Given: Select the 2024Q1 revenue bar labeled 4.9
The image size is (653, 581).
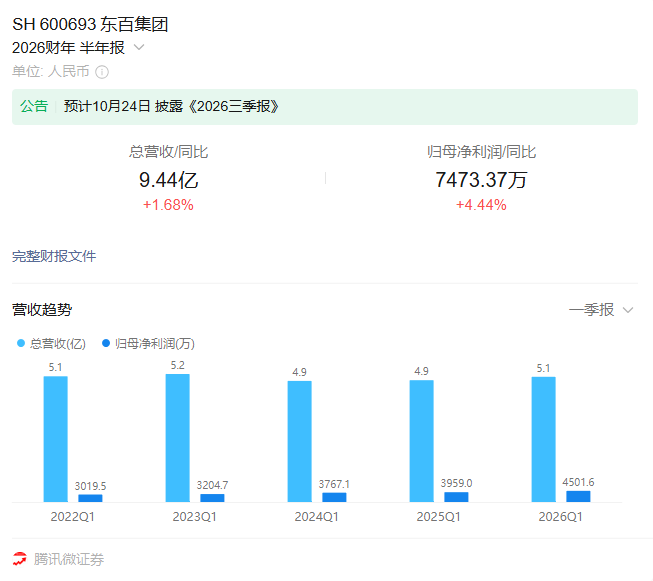Looking at the screenshot, I should [x=299, y=441].
